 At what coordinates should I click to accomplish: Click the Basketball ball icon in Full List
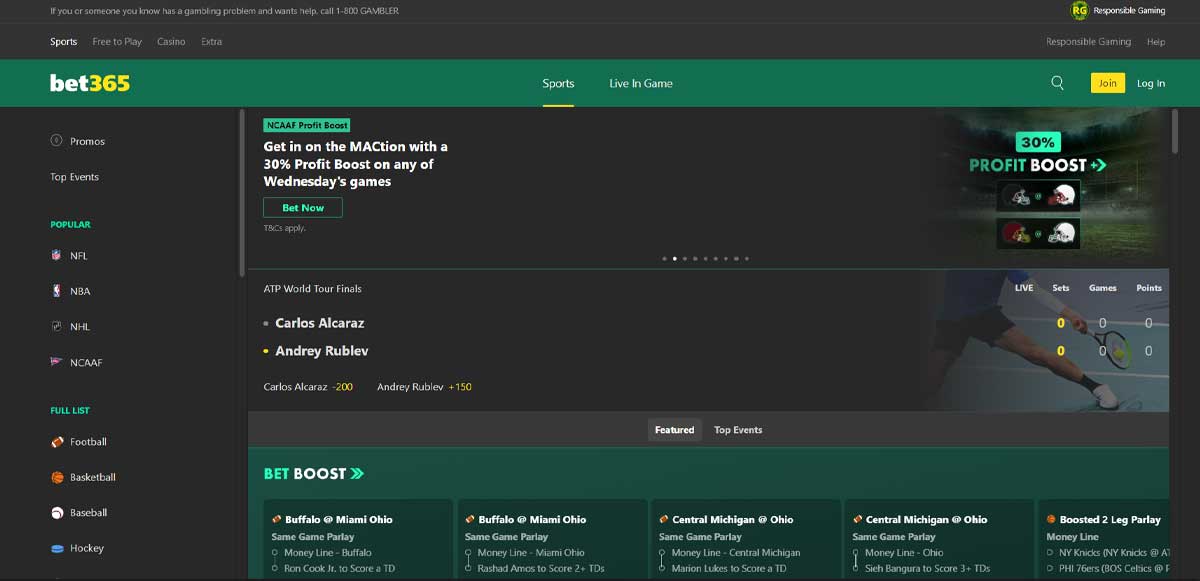coord(57,477)
